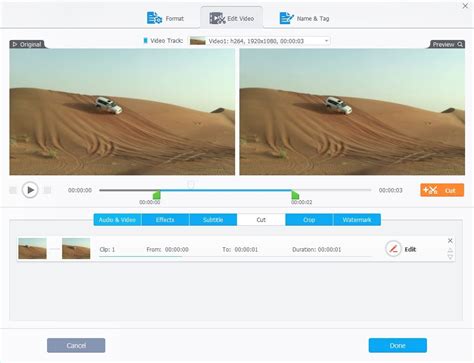474x363 pixels.
Task: Open the Effects tab
Action: [x=165, y=220]
